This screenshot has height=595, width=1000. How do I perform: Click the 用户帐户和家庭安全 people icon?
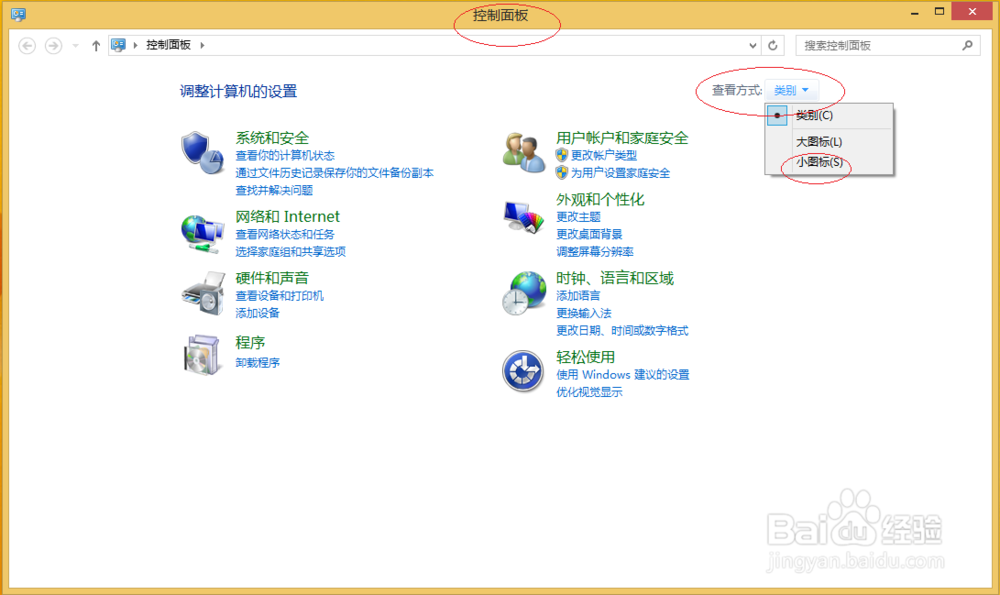coord(523,151)
